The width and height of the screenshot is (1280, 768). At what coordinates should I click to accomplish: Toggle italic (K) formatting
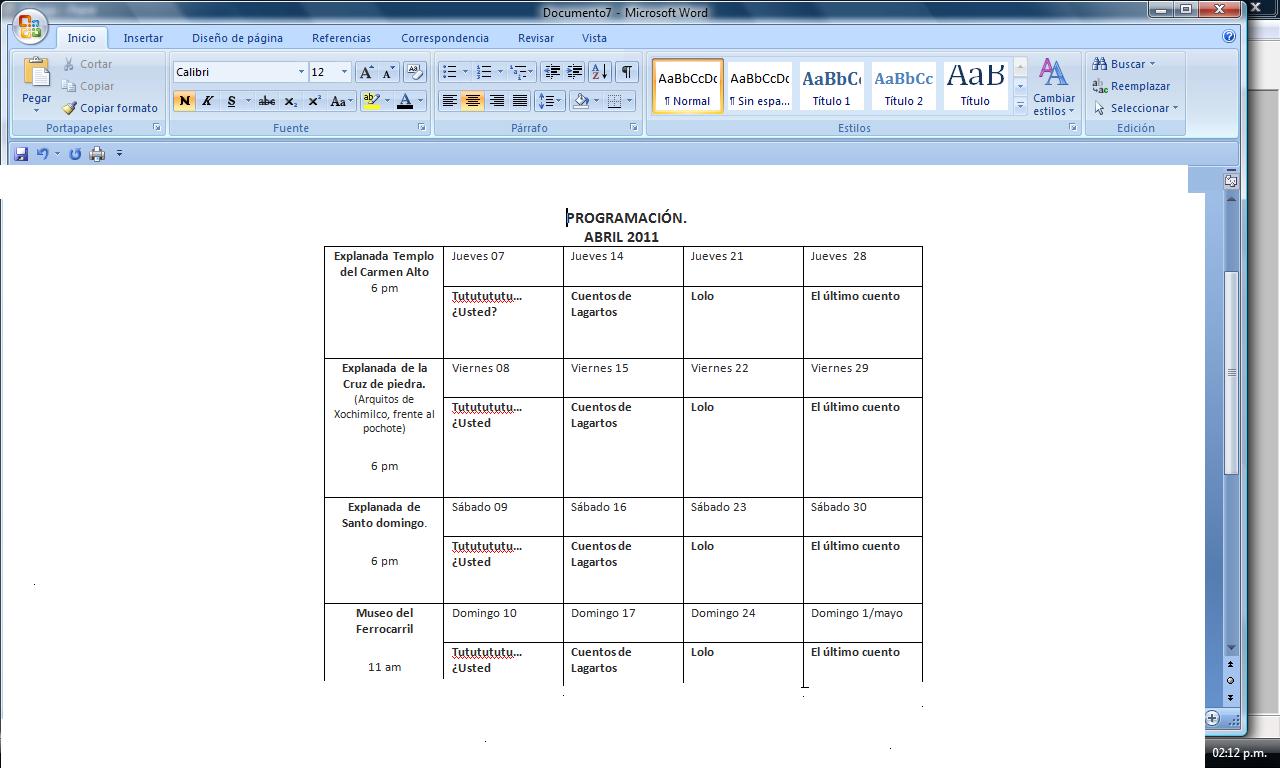click(x=208, y=101)
